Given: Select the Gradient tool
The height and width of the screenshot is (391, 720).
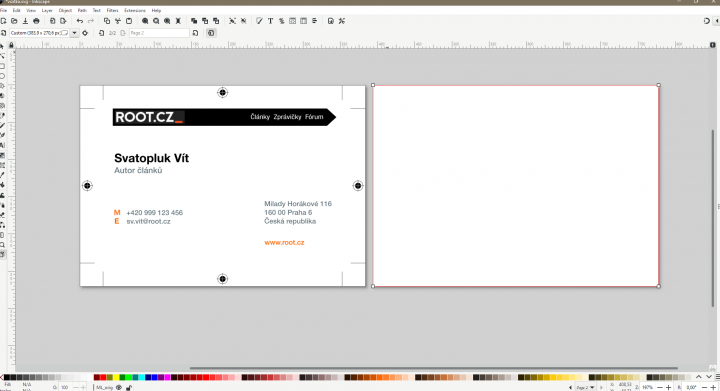Looking at the screenshot, I should pyautogui.click(x=2, y=156).
